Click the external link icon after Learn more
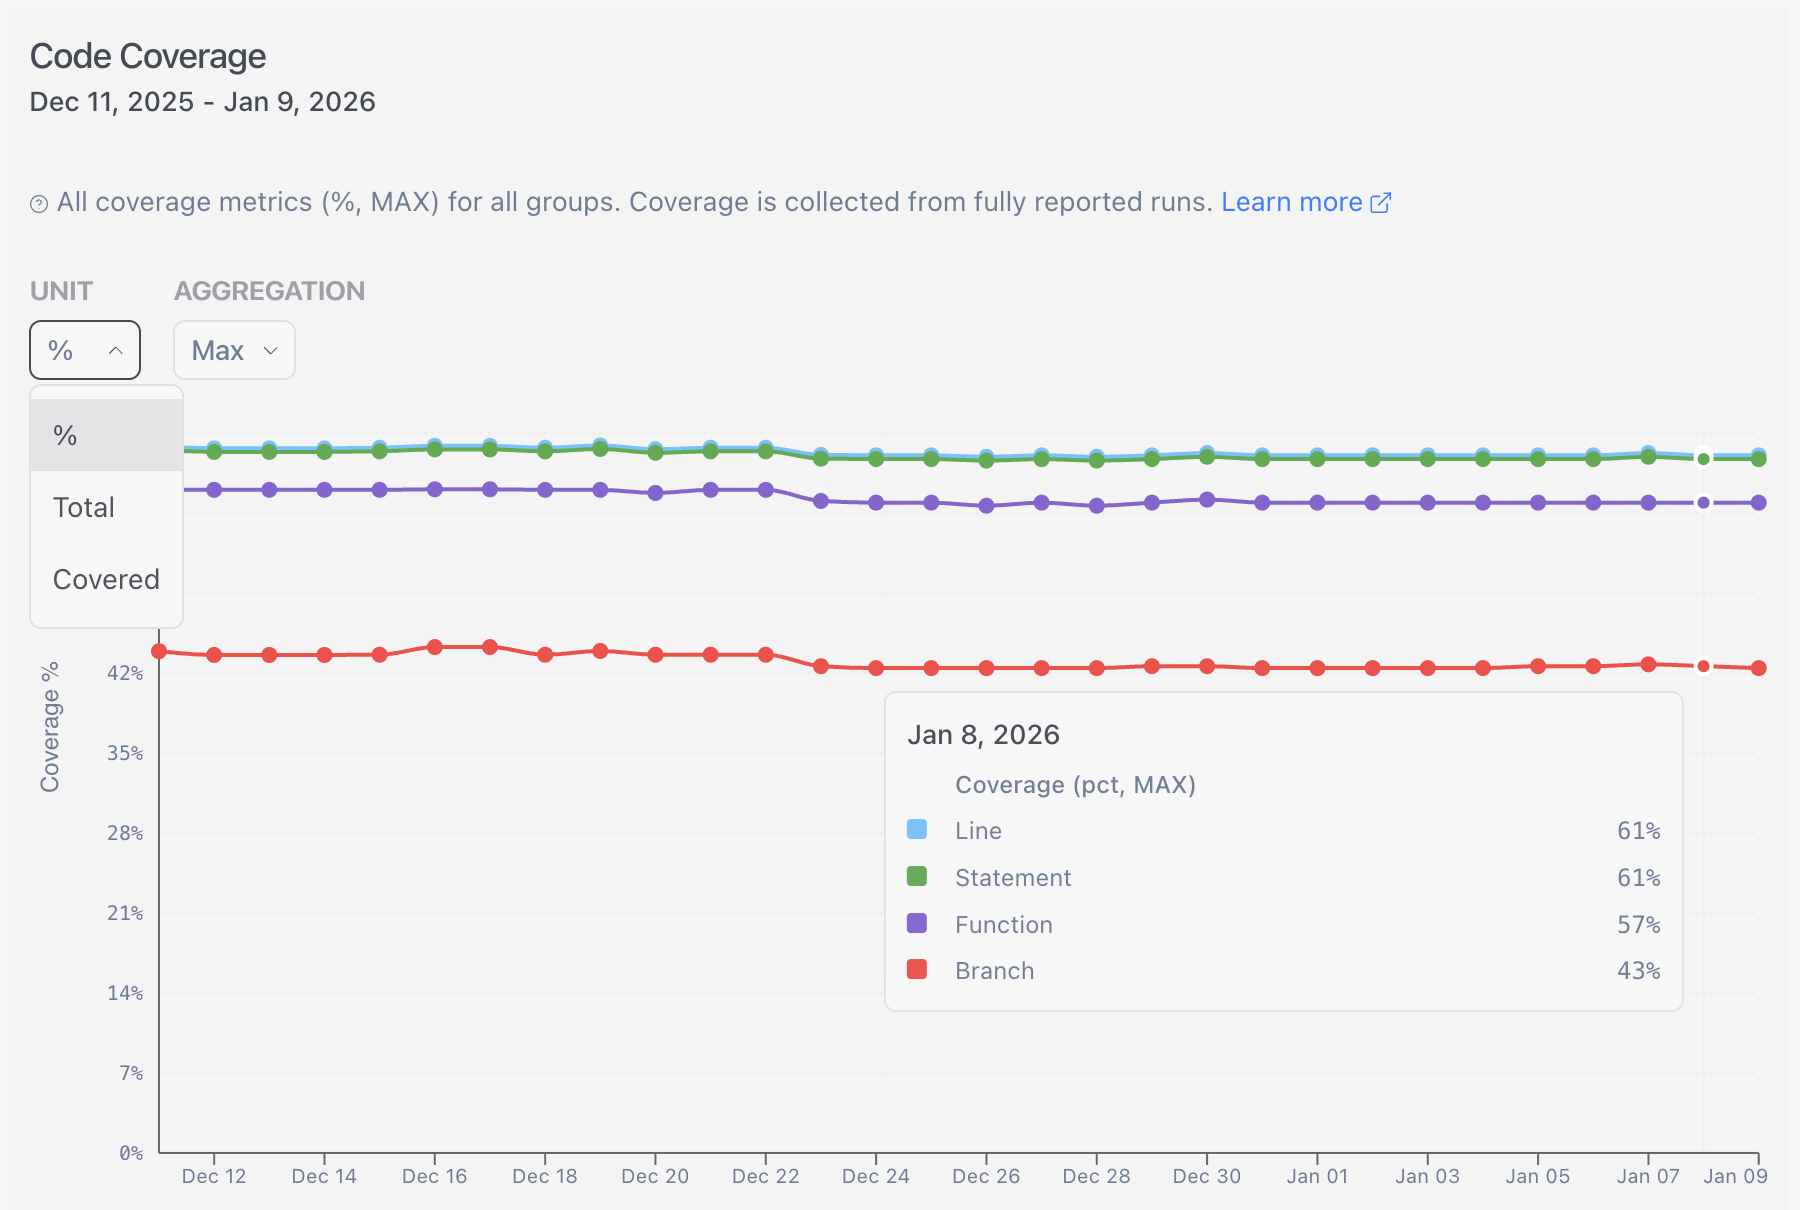Image resolution: width=1800 pixels, height=1210 pixels. pyautogui.click(x=1381, y=203)
